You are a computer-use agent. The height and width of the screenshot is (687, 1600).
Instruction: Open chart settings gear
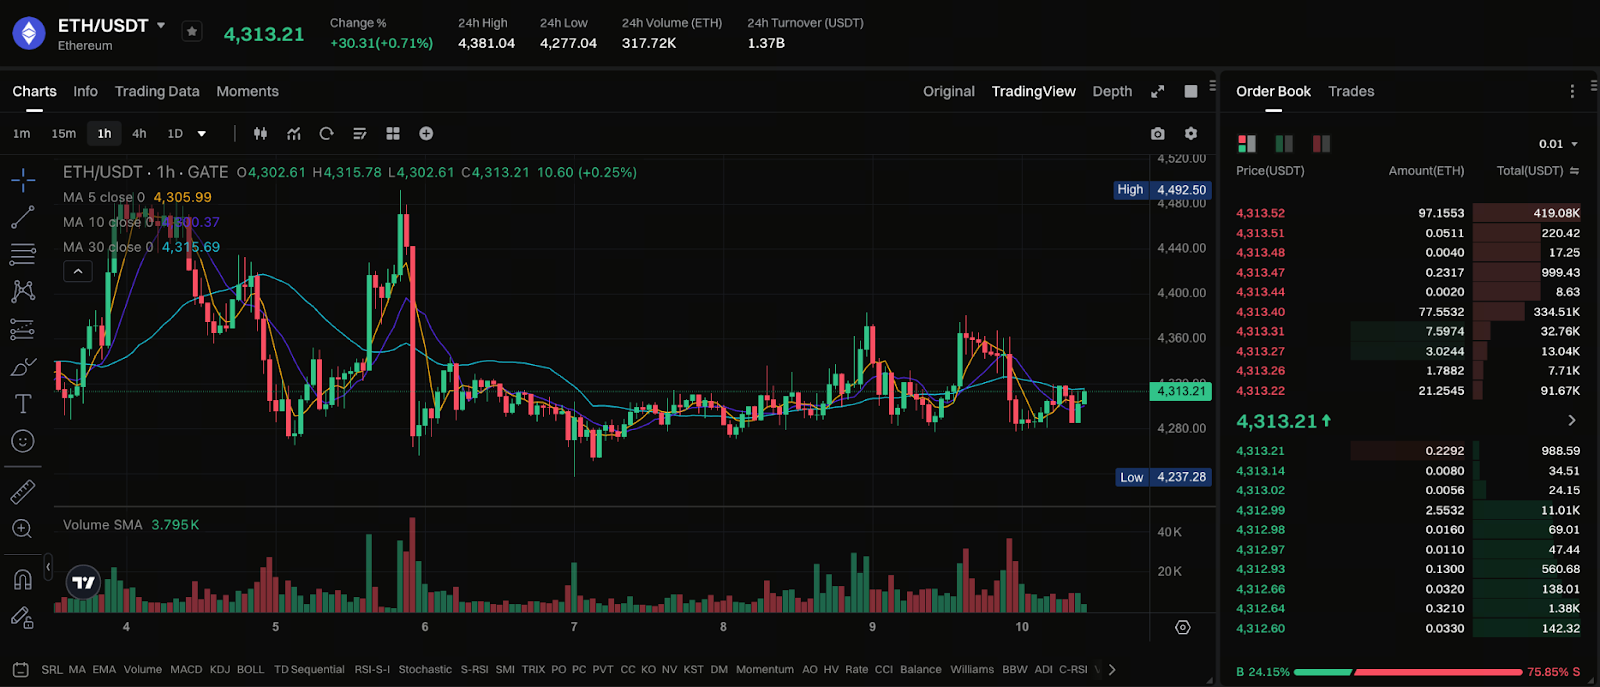pos(1191,133)
